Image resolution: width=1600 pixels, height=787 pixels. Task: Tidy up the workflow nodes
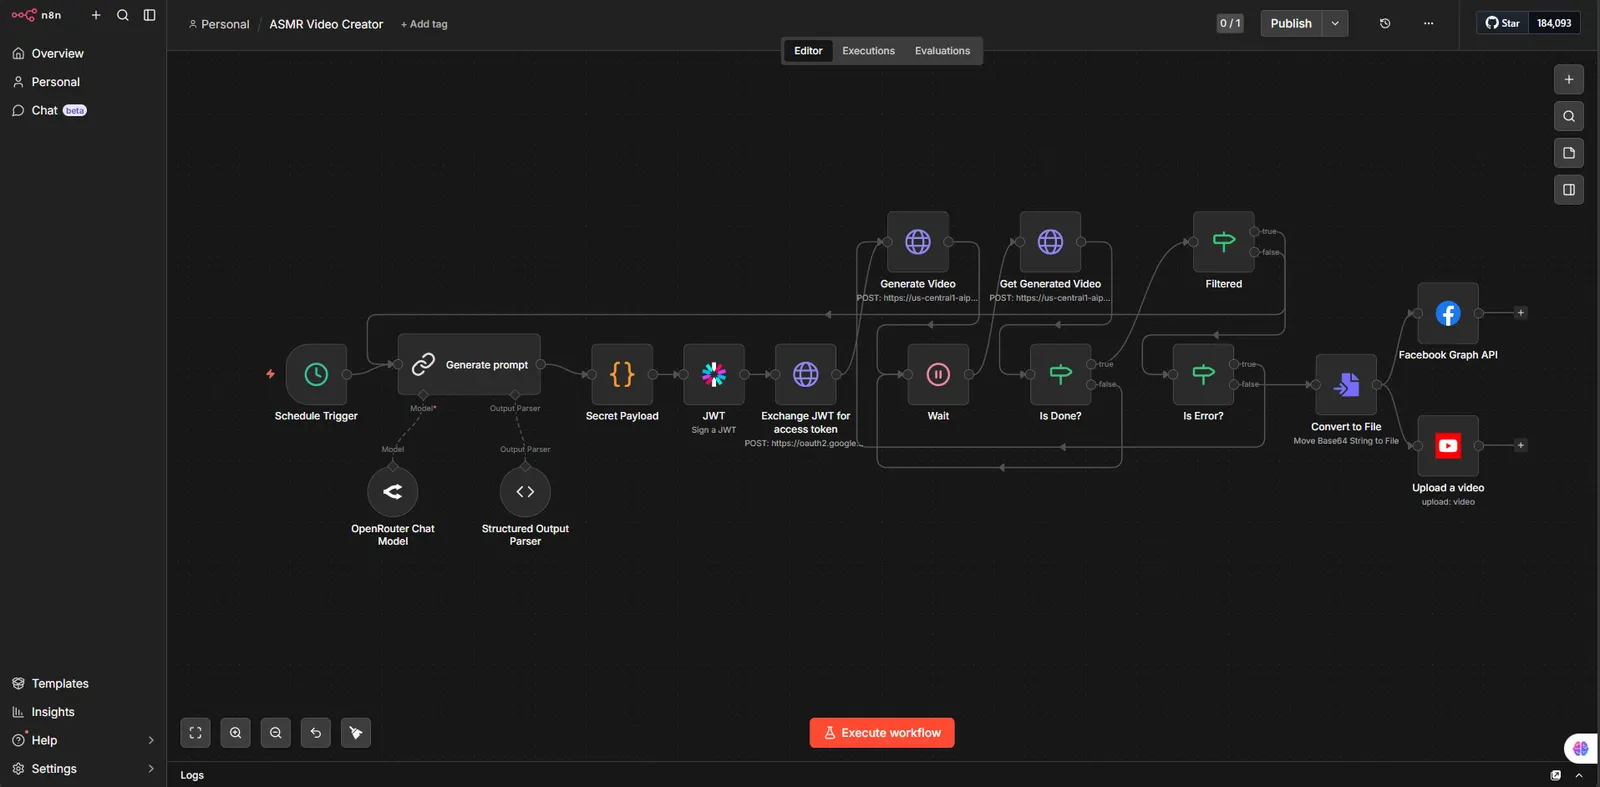356,733
